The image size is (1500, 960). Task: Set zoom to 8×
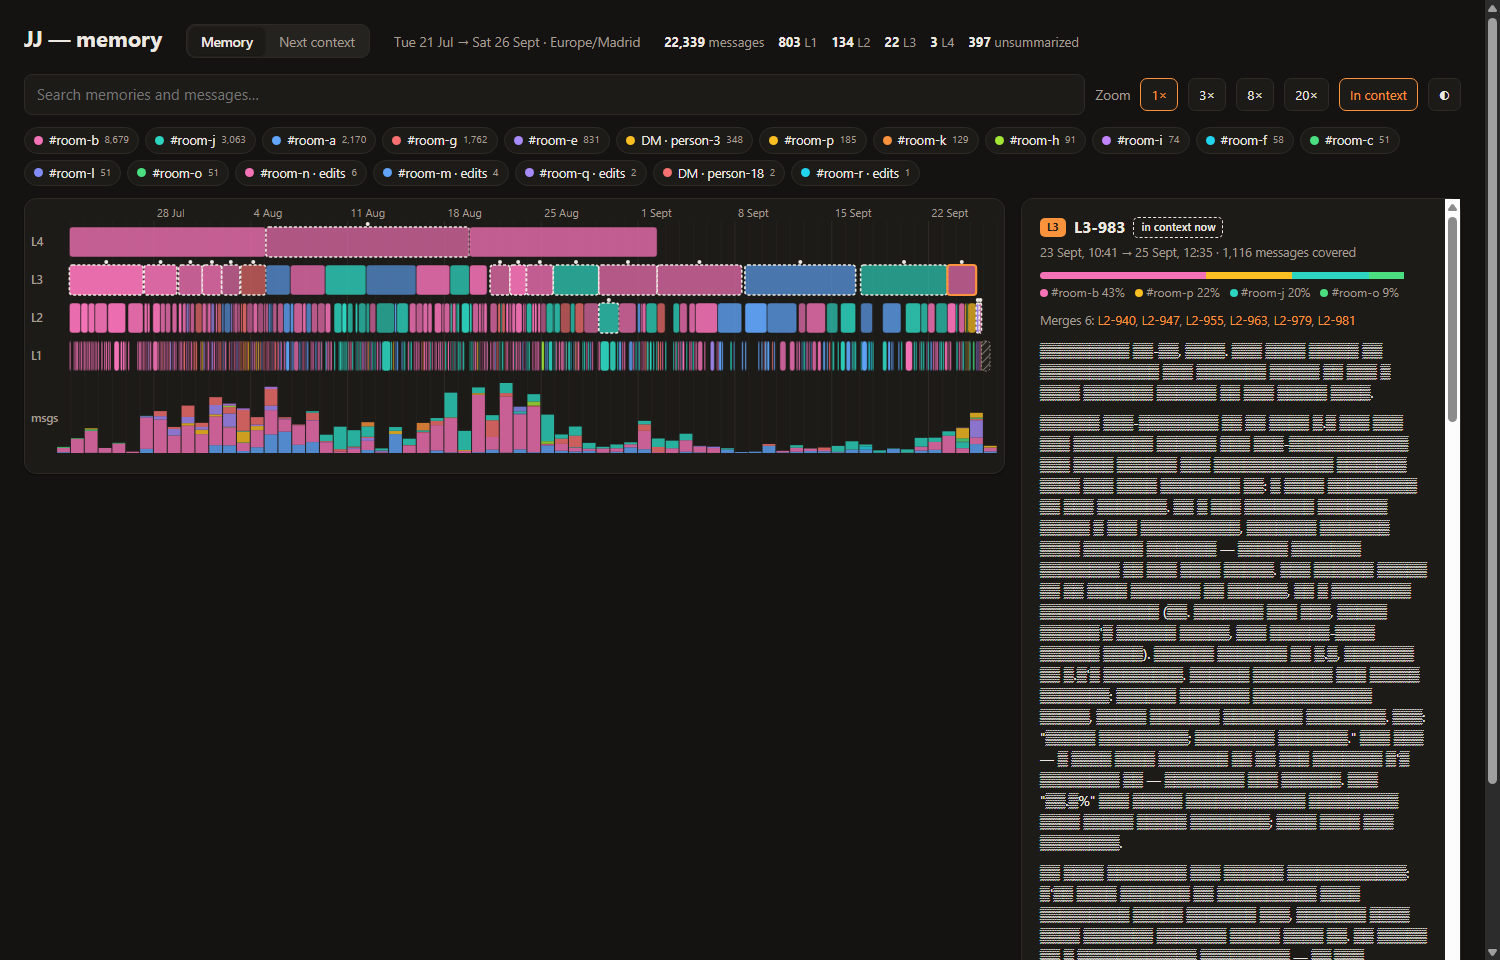[1255, 95]
